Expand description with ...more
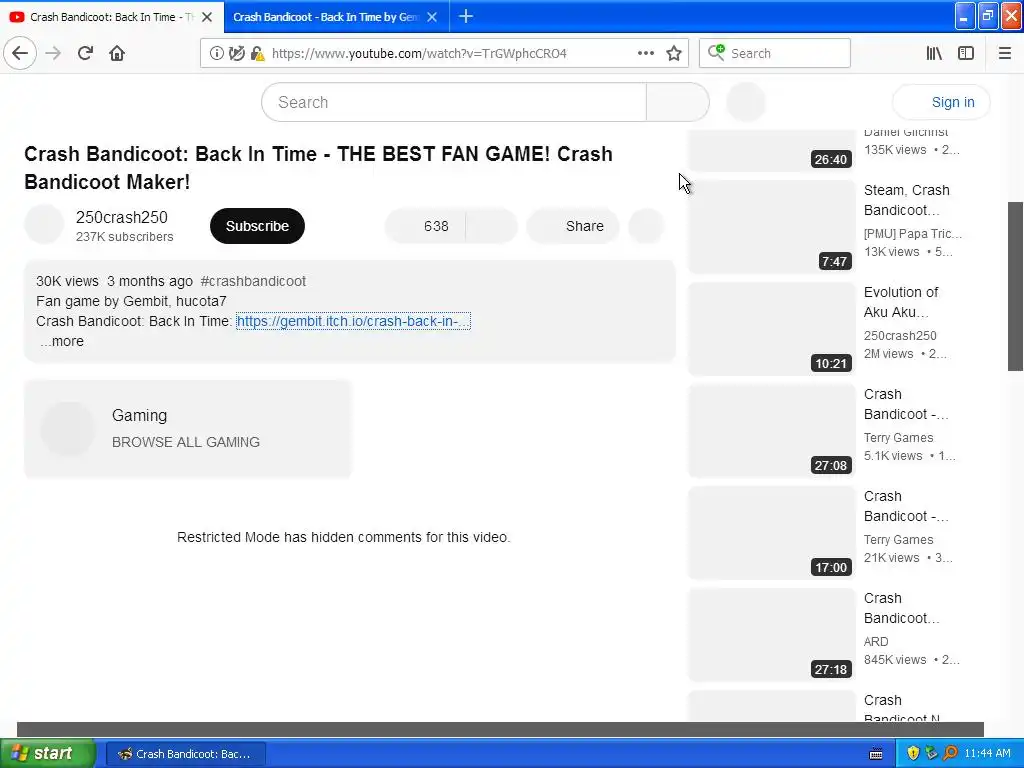Viewport: 1024px width, 768px height. click(62, 341)
